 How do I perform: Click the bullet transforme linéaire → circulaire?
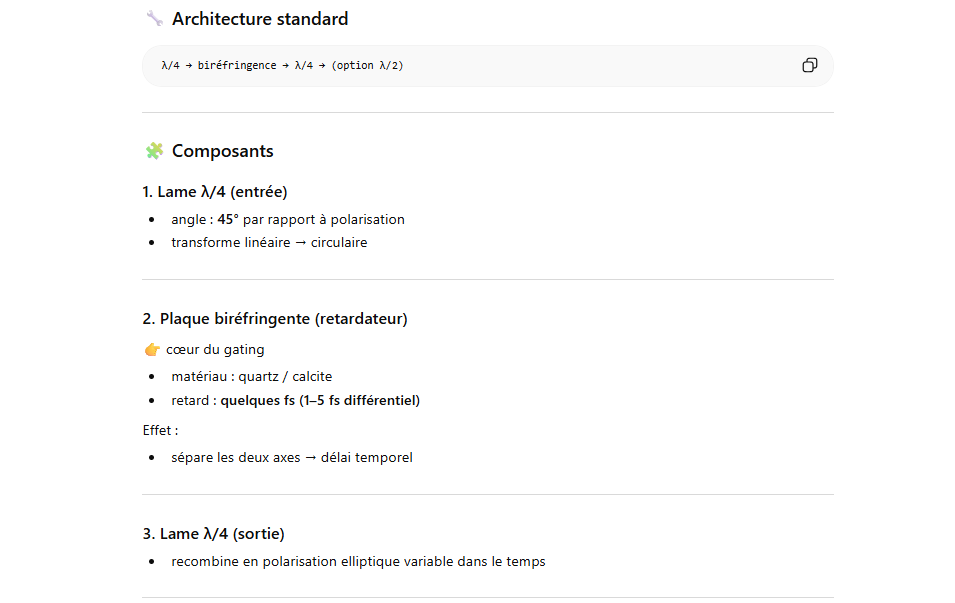point(269,242)
